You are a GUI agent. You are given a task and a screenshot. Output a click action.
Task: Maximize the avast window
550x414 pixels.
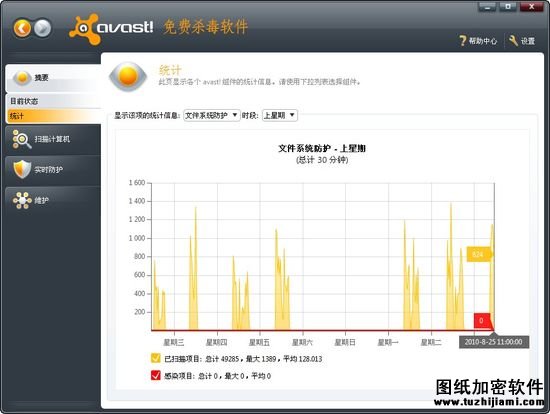coord(508,6)
